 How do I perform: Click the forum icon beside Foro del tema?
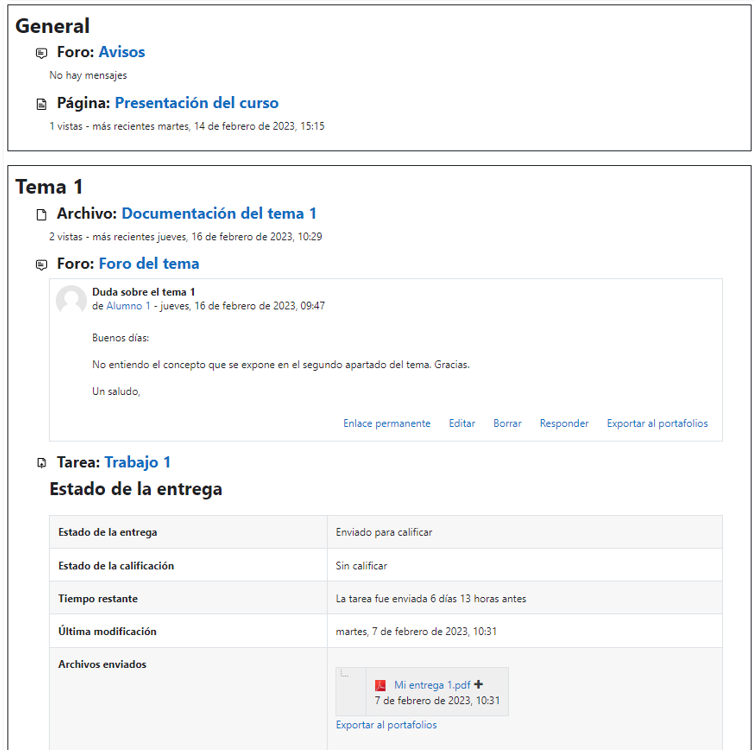click(41, 265)
